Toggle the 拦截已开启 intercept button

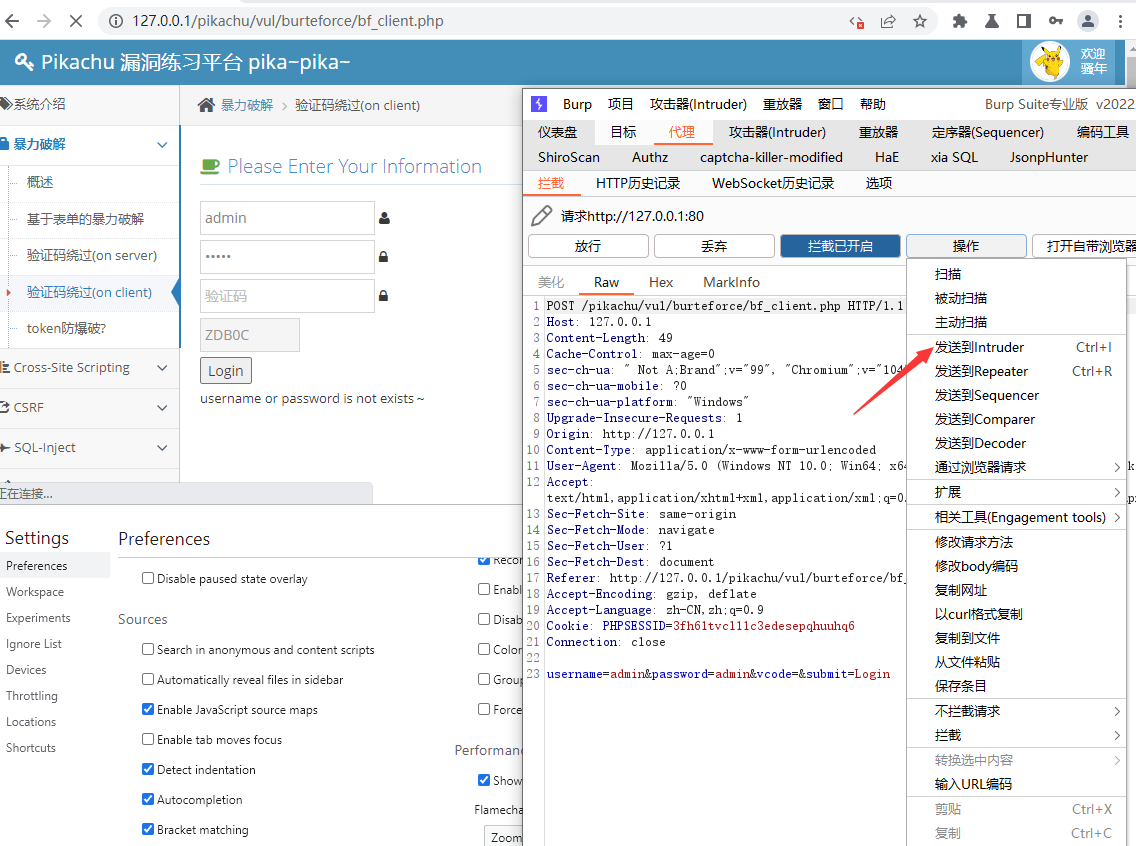(x=840, y=246)
